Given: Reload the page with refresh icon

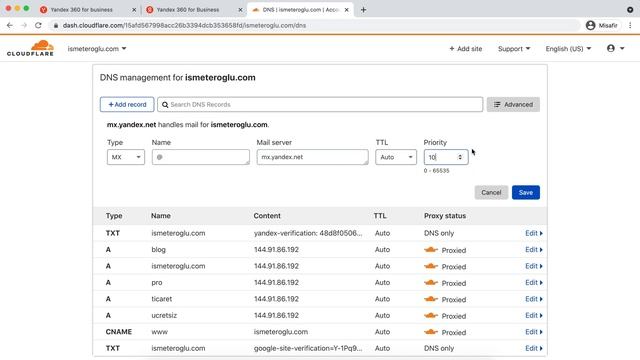Looking at the screenshot, I should click(x=38, y=25).
